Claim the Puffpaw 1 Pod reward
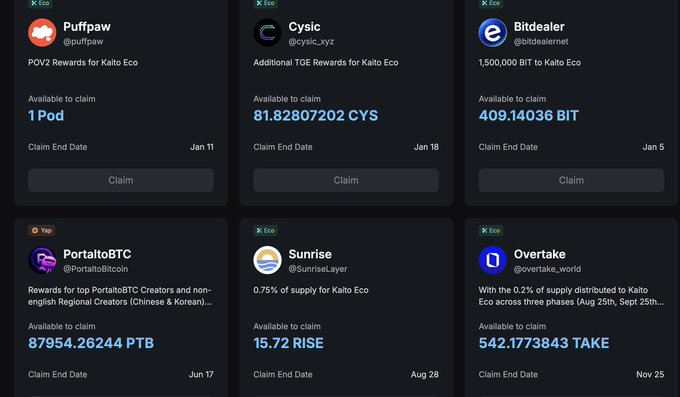 click(121, 180)
